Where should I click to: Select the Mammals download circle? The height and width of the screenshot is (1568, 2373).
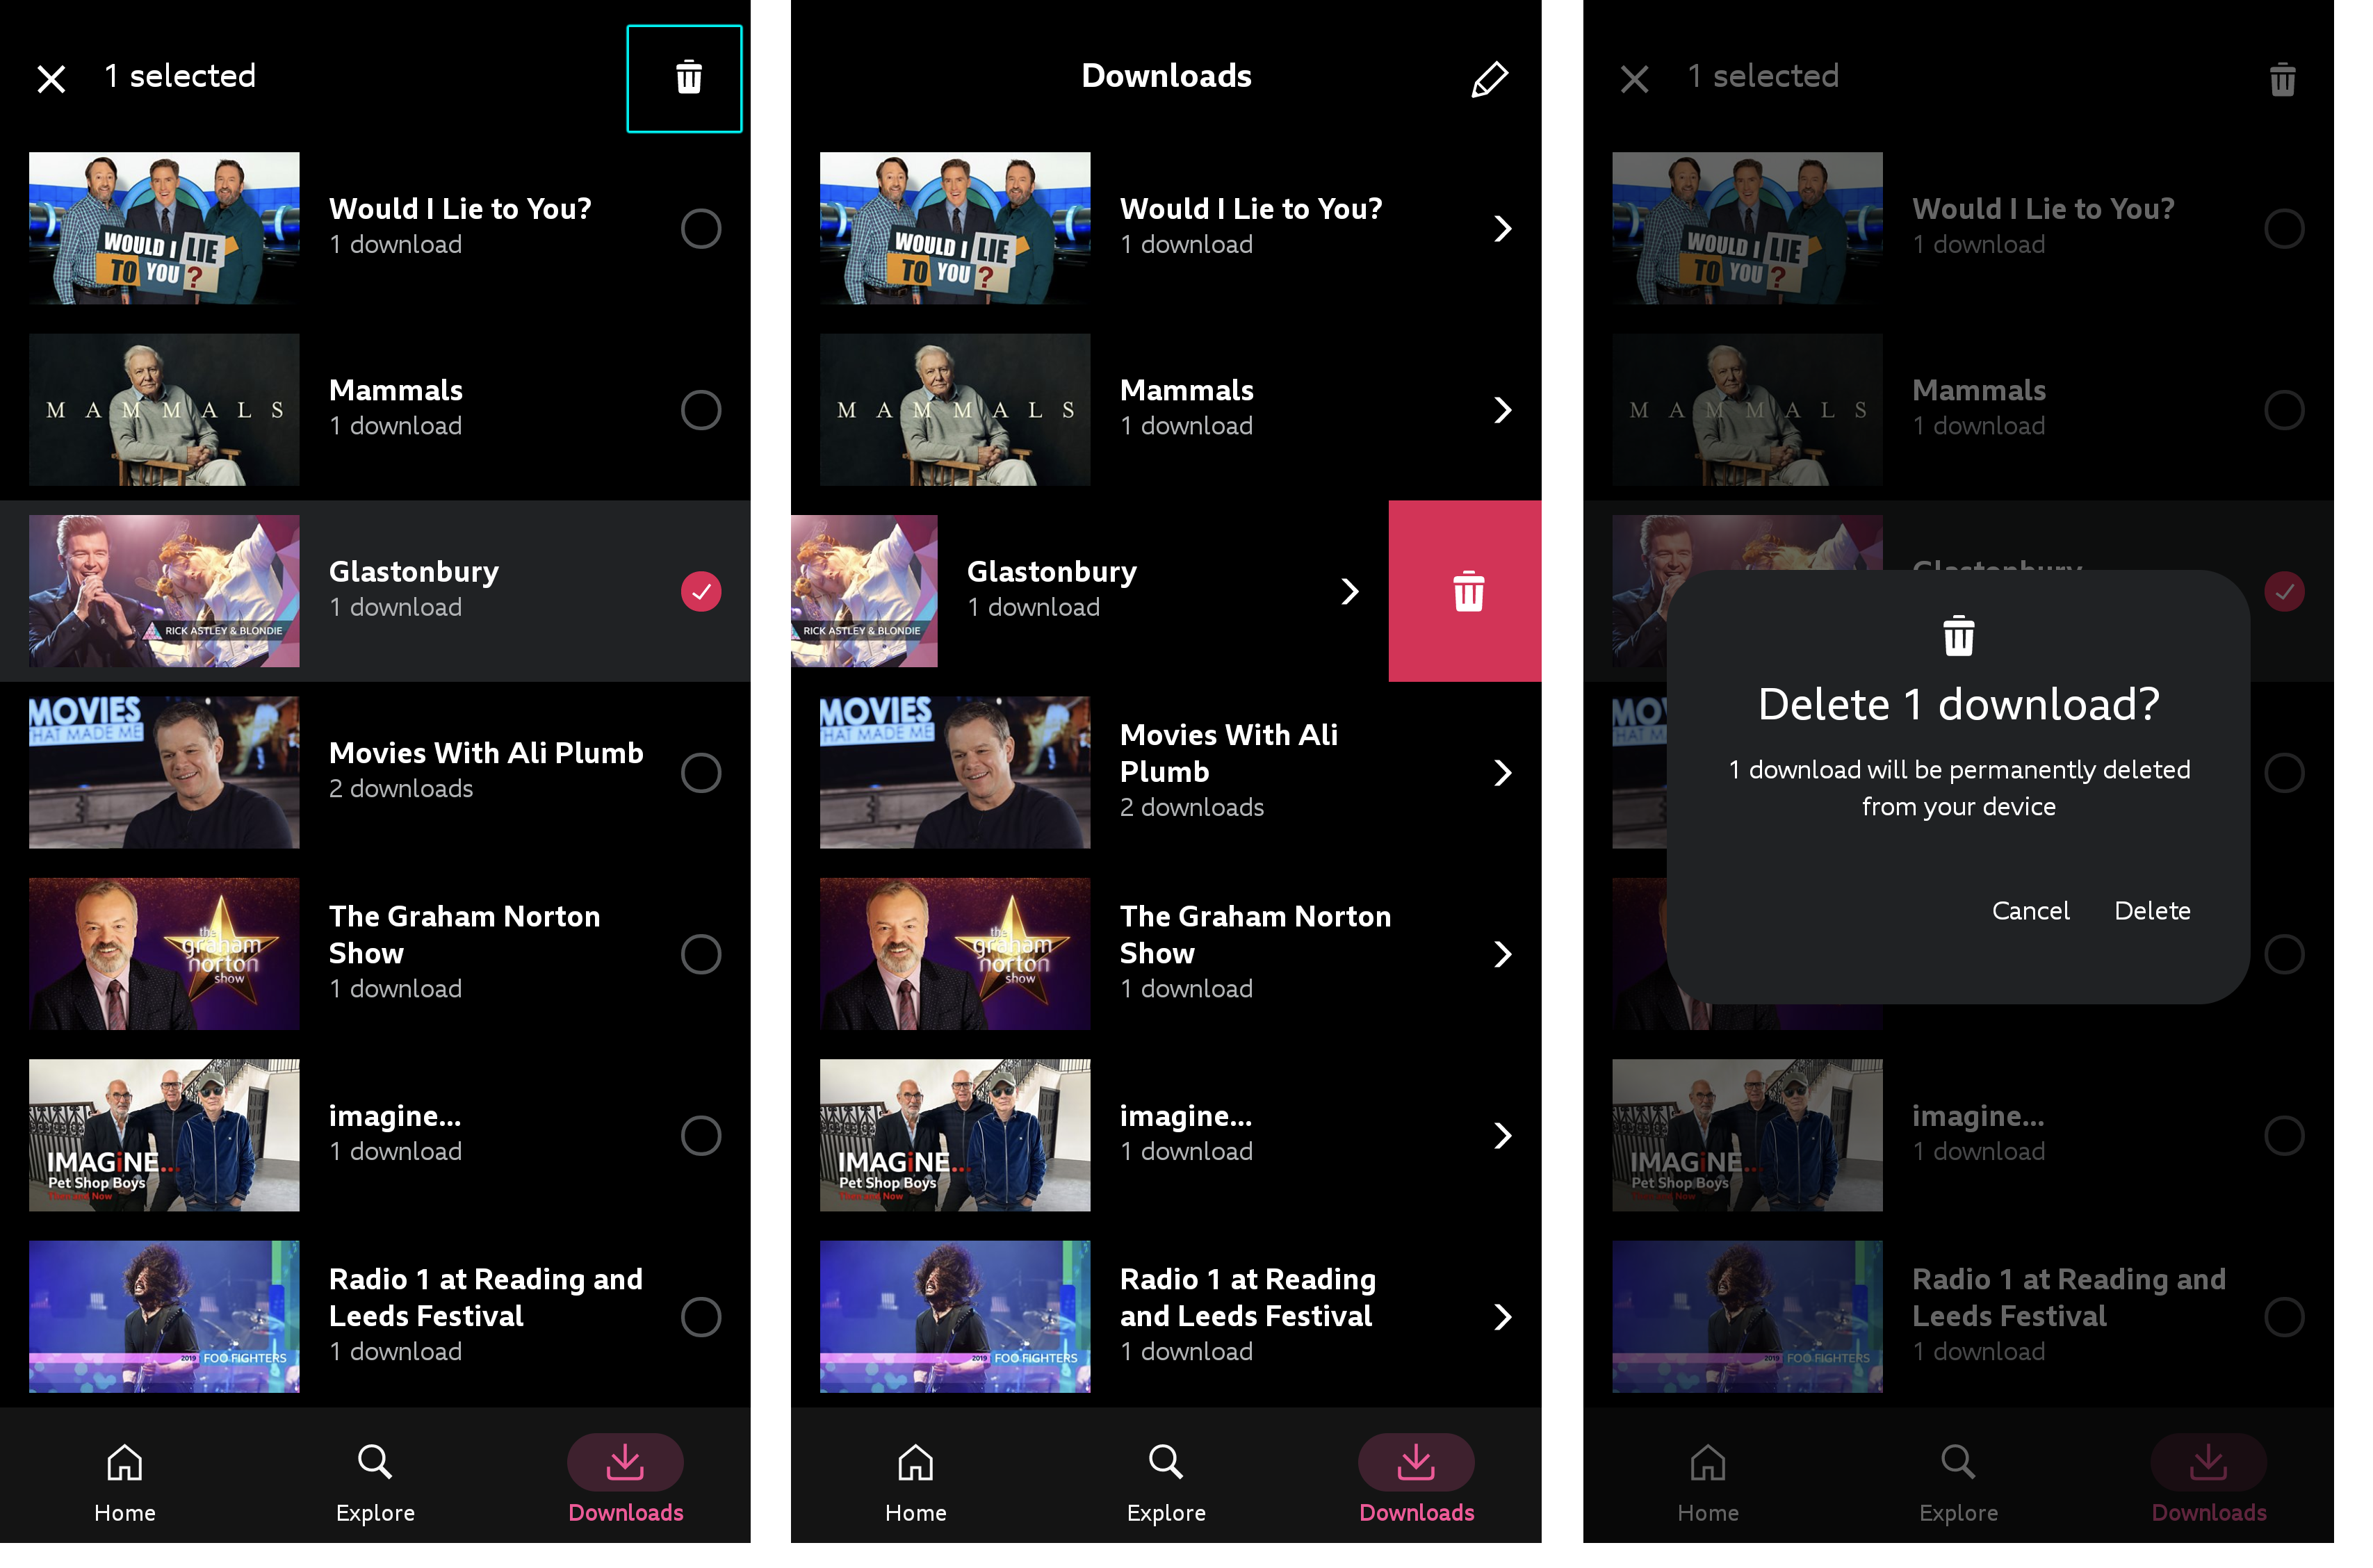[x=701, y=410]
